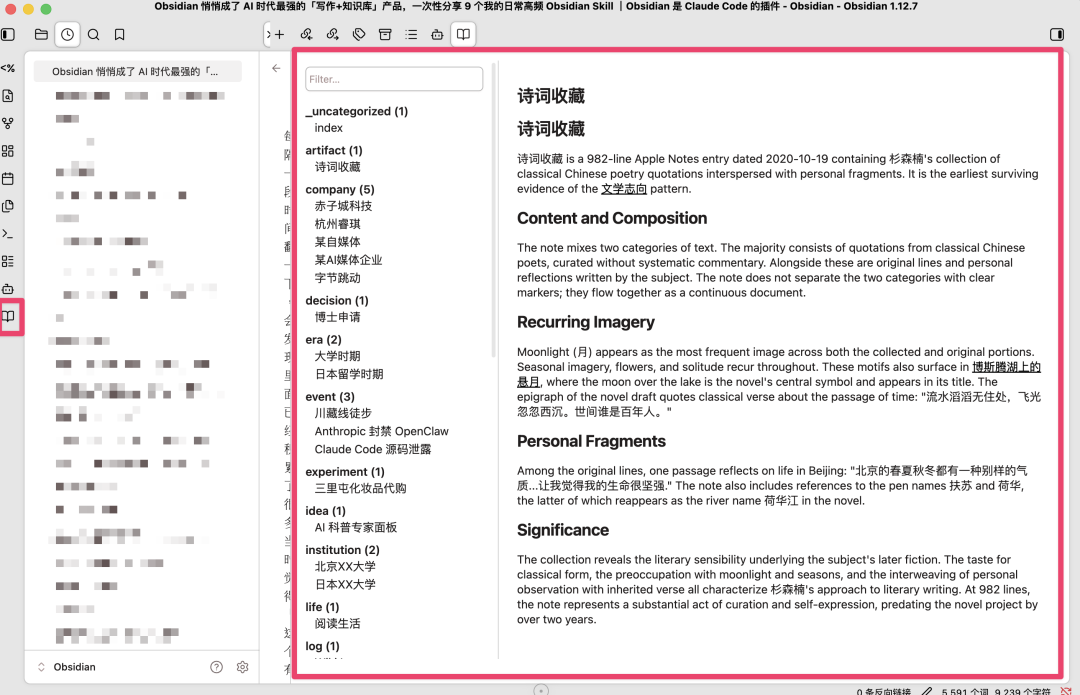The height and width of the screenshot is (695, 1080).
Task: Open the '川藏线徒步' event page
Action: pyautogui.click(x=343, y=413)
